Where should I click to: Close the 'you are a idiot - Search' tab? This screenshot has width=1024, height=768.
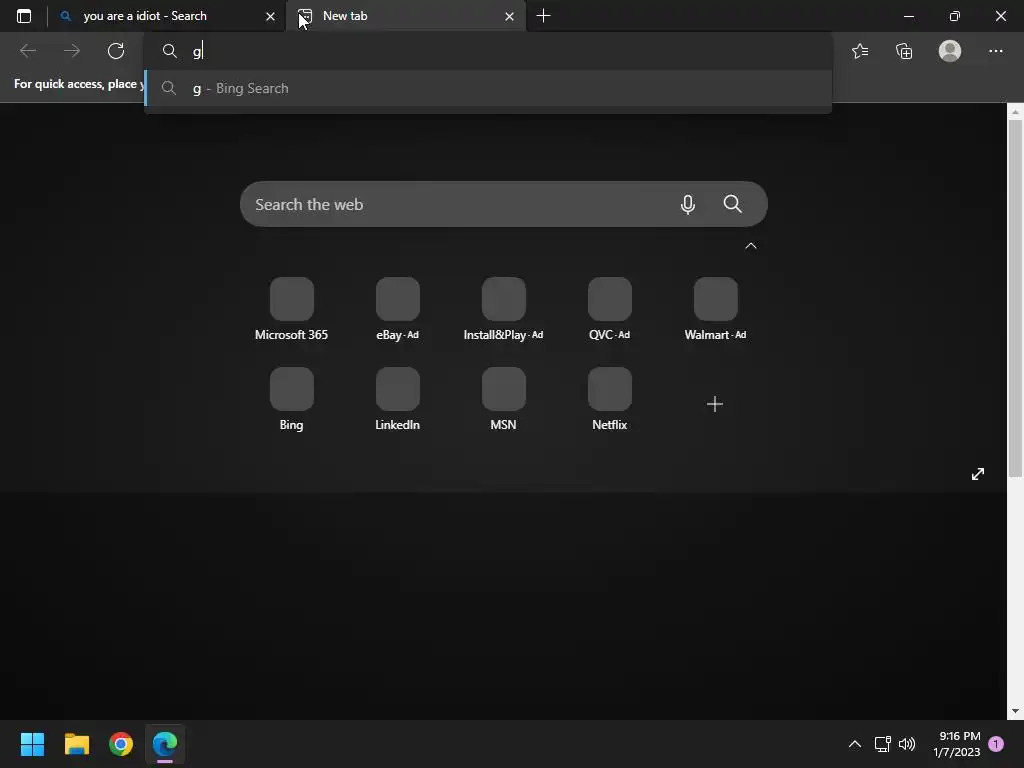[x=270, y=16]
